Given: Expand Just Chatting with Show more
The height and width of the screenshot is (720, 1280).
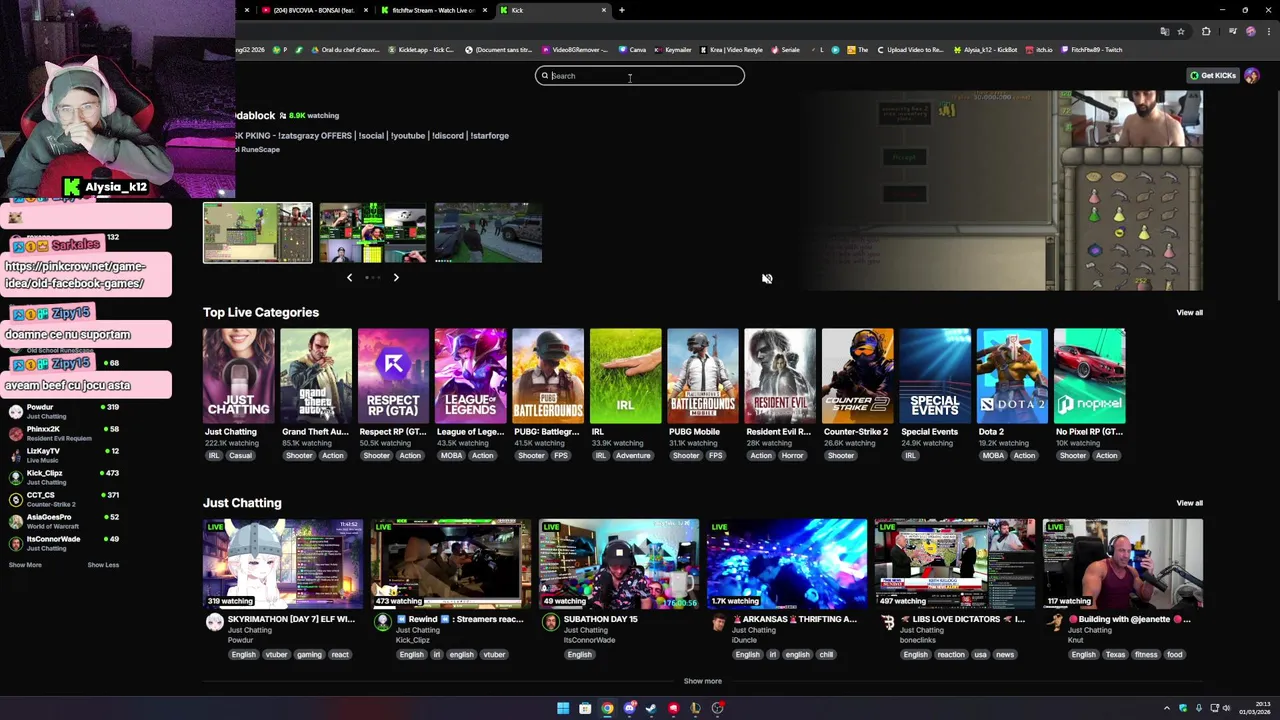Looking at the screenshot, I should click(702, 682).
